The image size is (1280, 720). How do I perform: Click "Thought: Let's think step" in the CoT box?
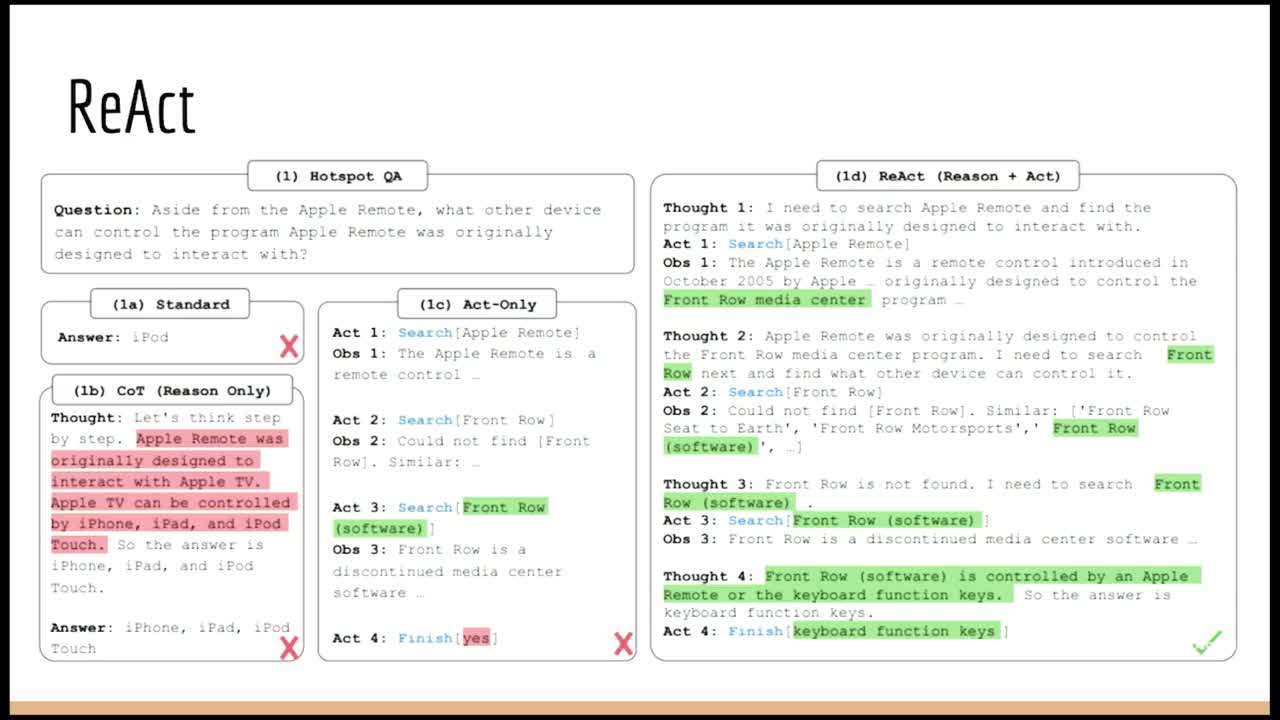point(166,418)
